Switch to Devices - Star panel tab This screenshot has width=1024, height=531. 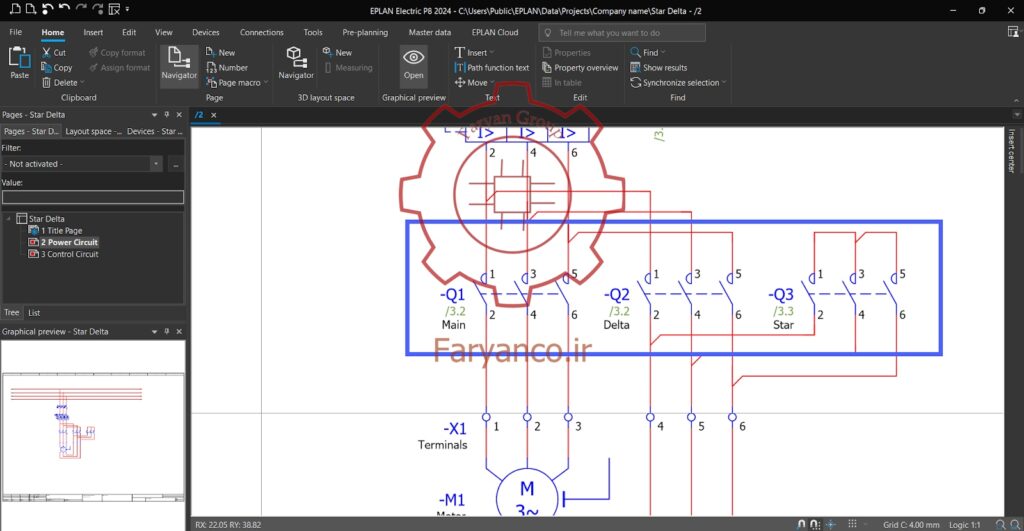click(x=154, y=131)
